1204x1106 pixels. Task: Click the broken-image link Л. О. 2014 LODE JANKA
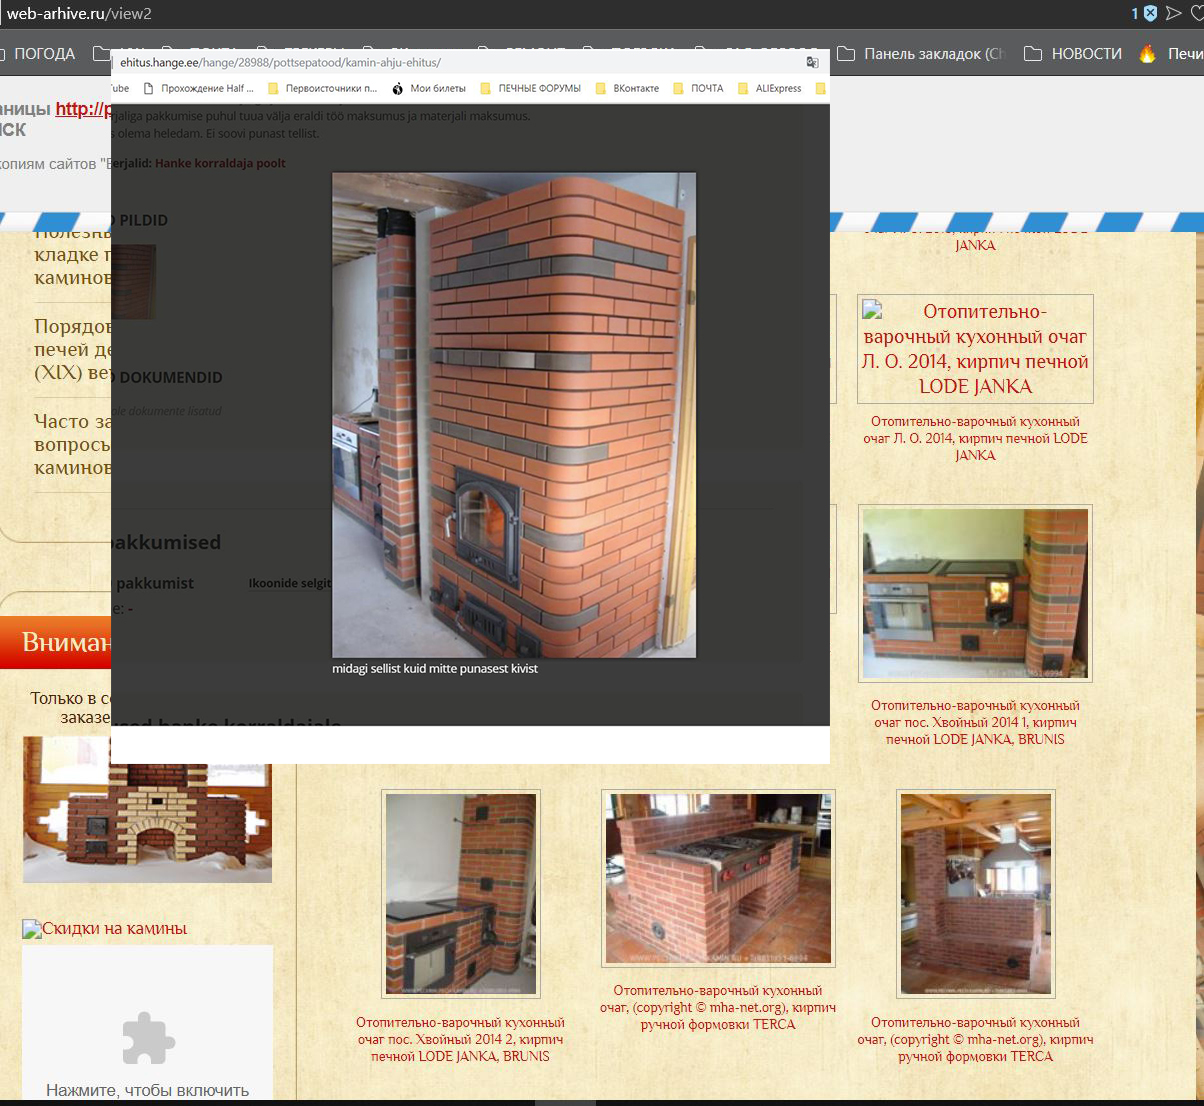pos(975,349)
